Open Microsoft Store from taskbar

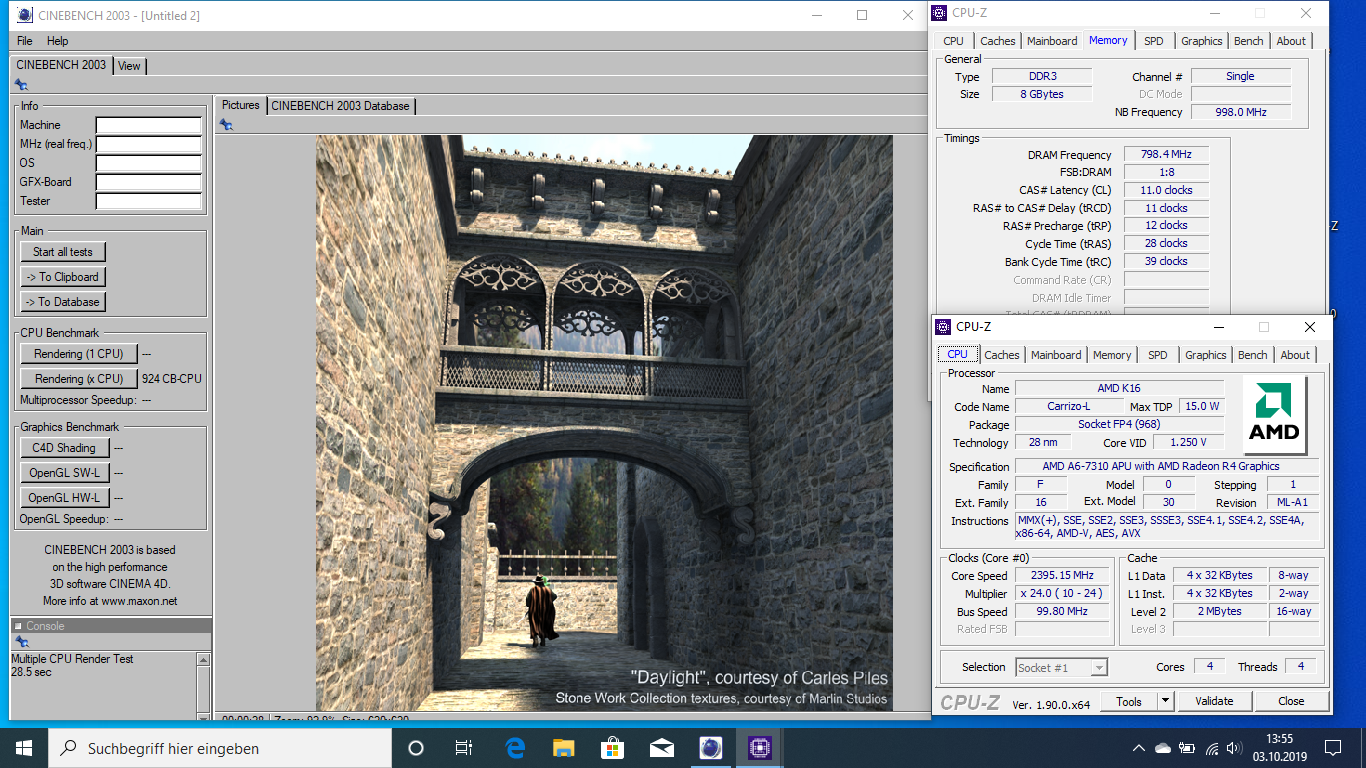pyautogui.click(x=613, y=748)
